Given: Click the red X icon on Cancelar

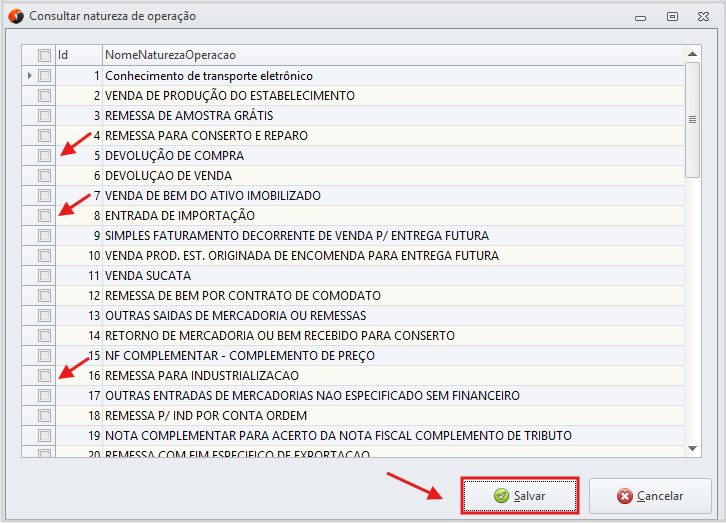Looking at the screenshot, I should point(625,496).
